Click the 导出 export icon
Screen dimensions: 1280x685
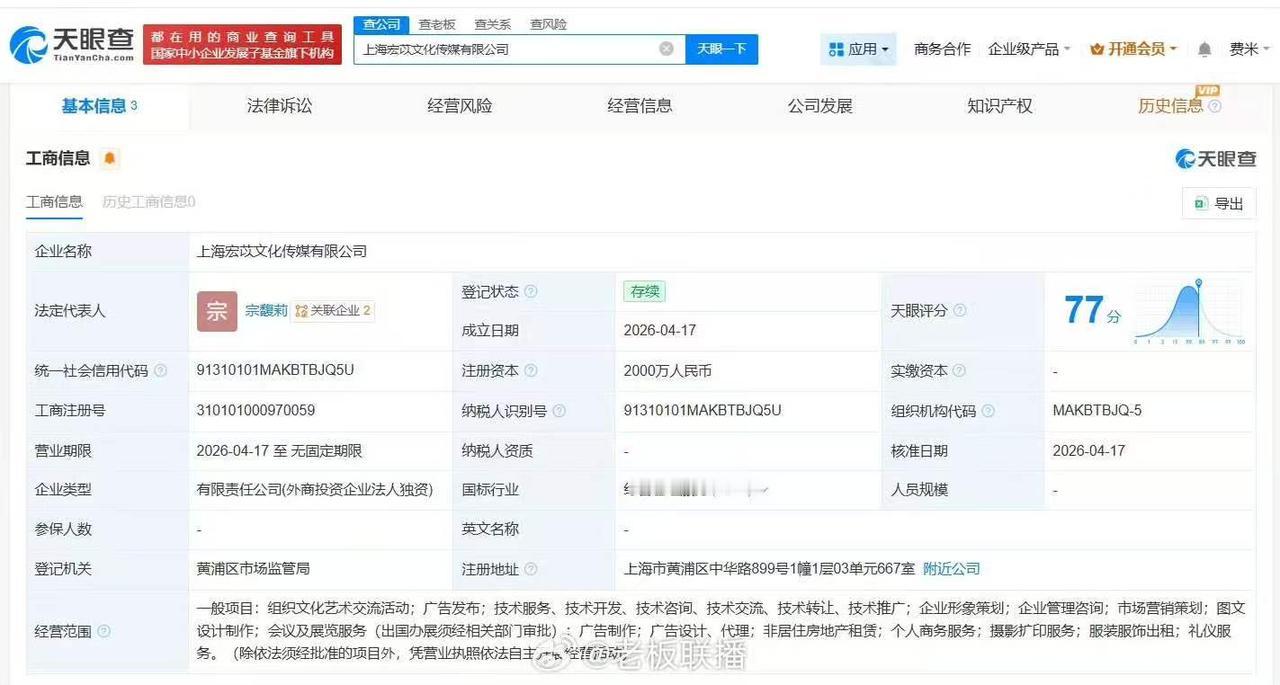click(1201, 203)
